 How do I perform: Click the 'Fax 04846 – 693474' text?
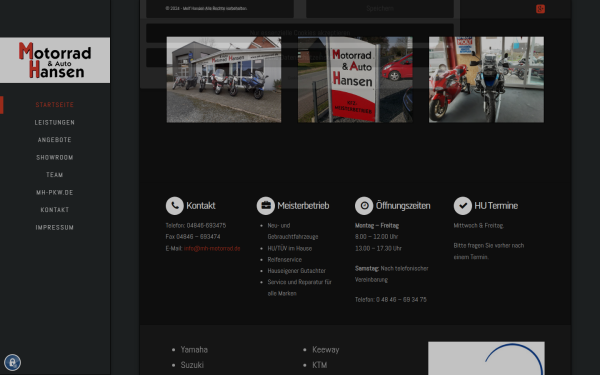(193, 236)
